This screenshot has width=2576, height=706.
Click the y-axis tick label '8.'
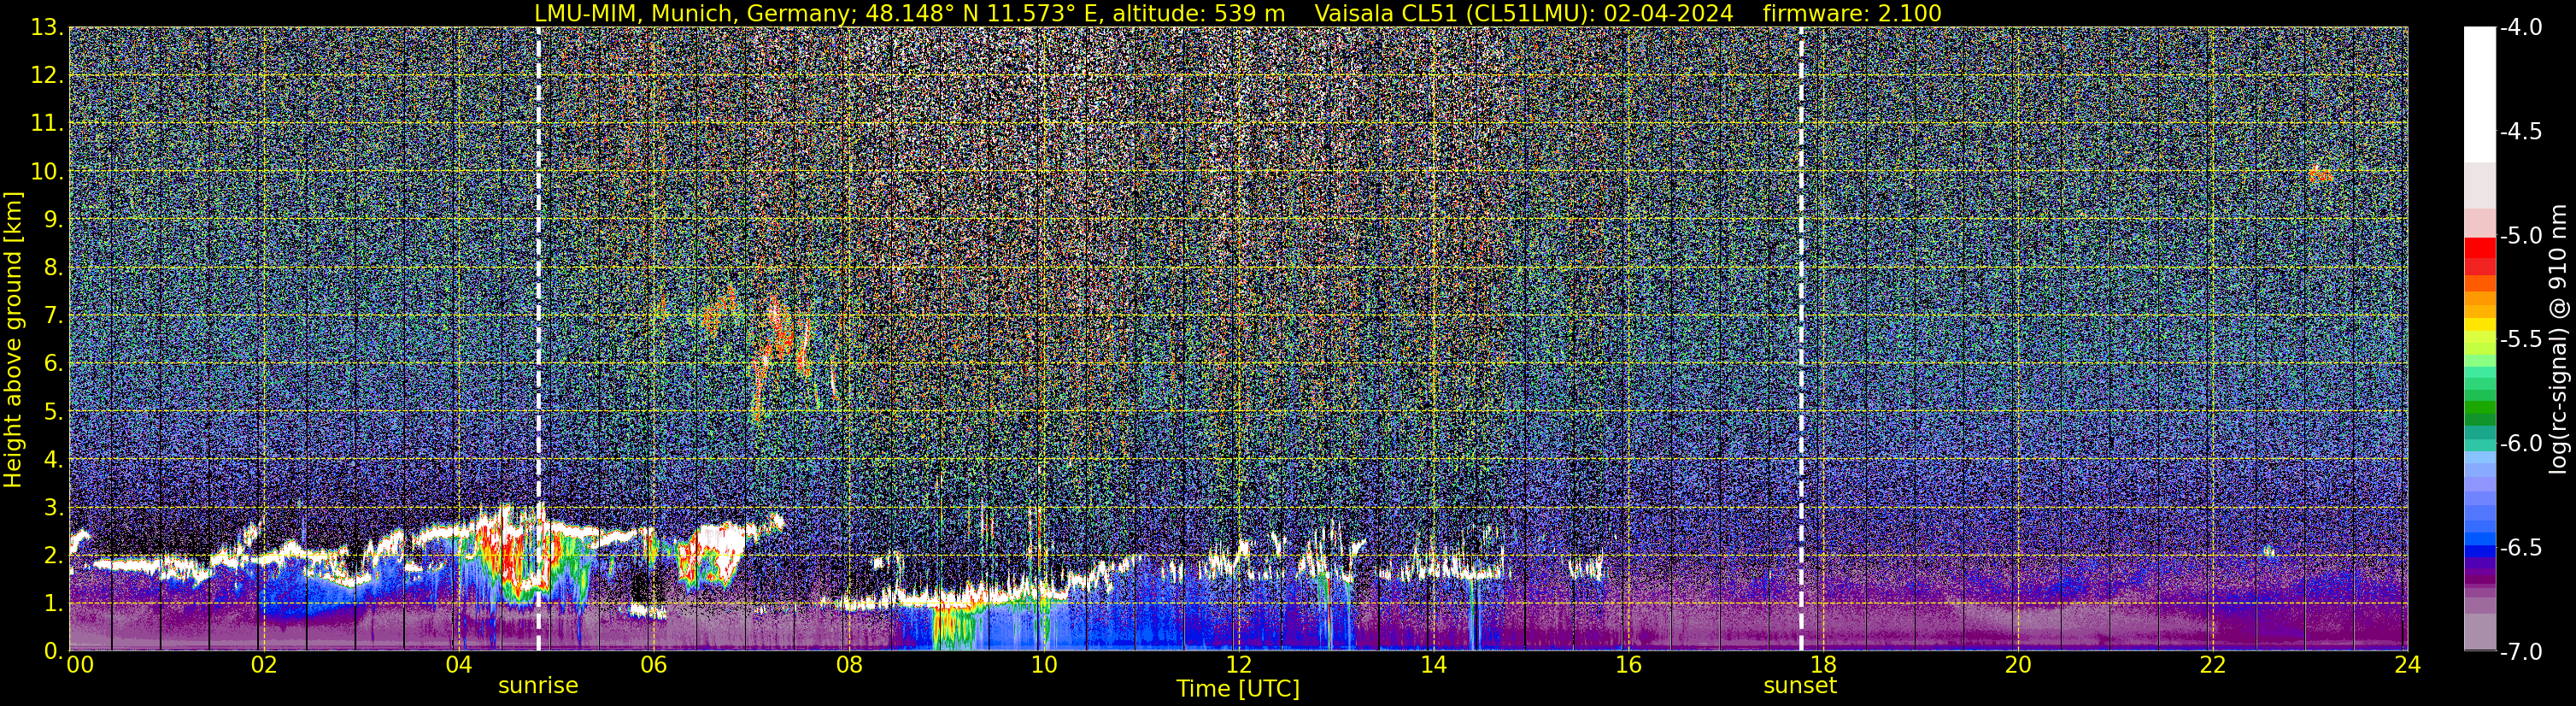coord(54,268)
